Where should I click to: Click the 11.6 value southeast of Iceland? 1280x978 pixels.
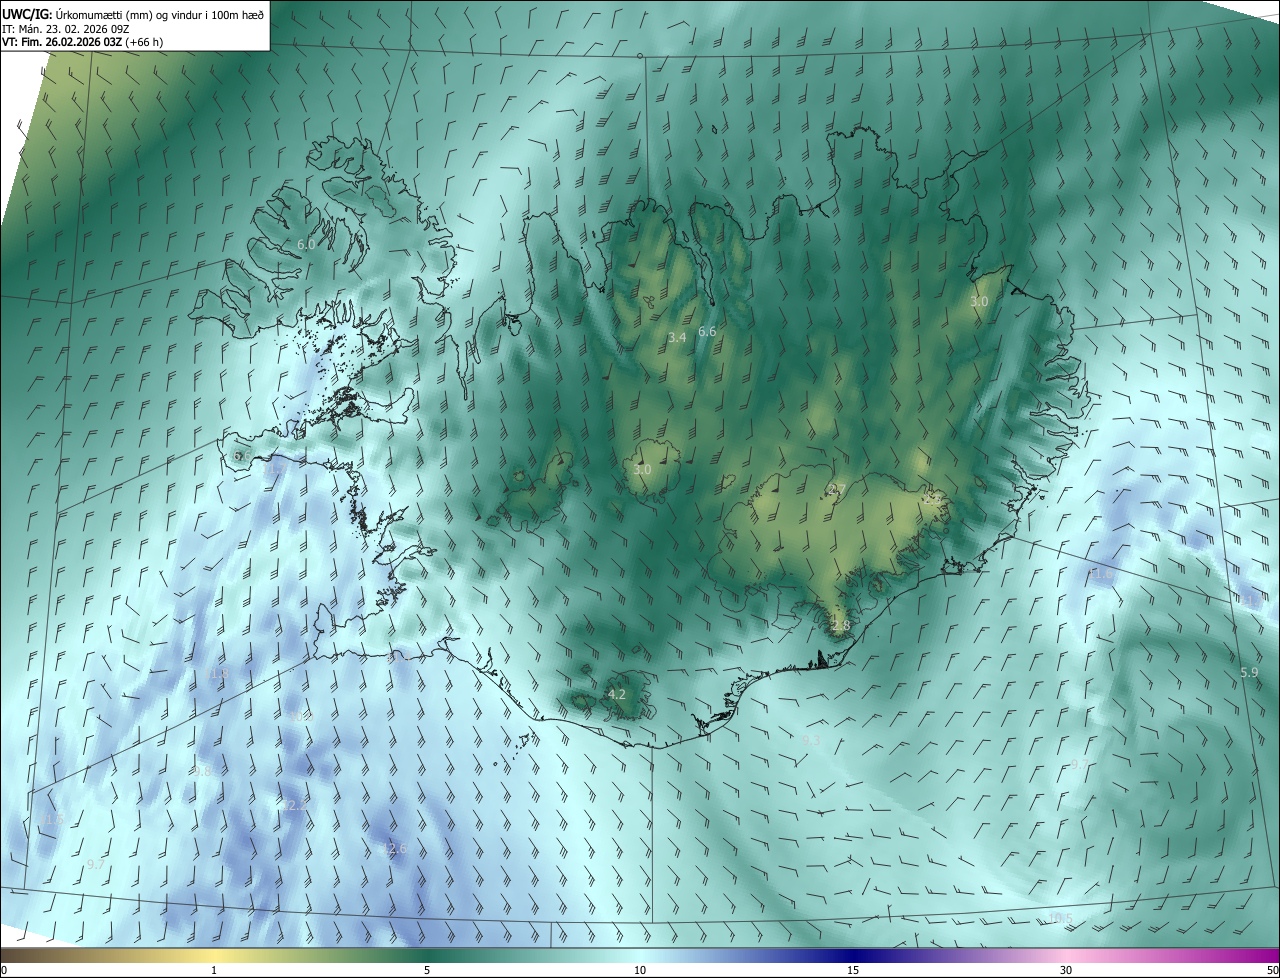click(1102, 574)
